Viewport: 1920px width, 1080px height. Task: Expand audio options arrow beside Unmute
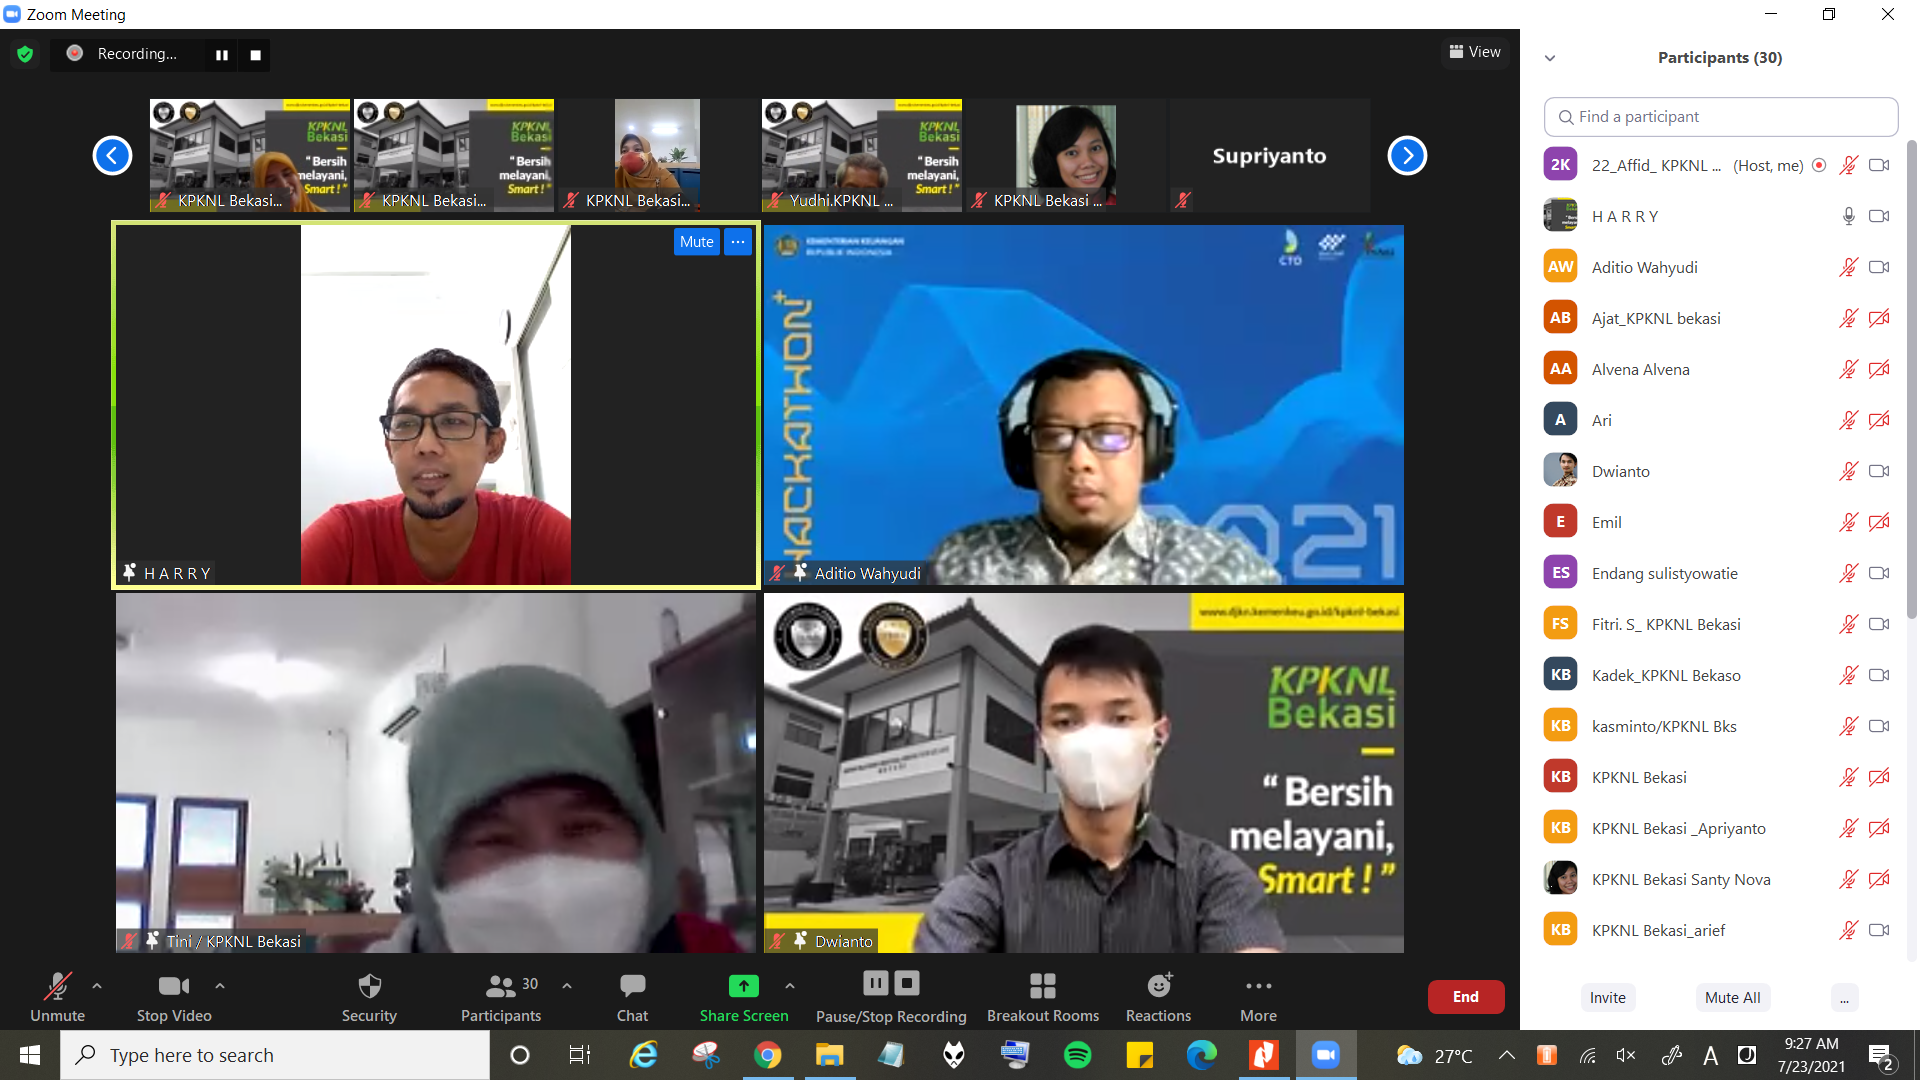pyautogui.click(x=97, y=986)
